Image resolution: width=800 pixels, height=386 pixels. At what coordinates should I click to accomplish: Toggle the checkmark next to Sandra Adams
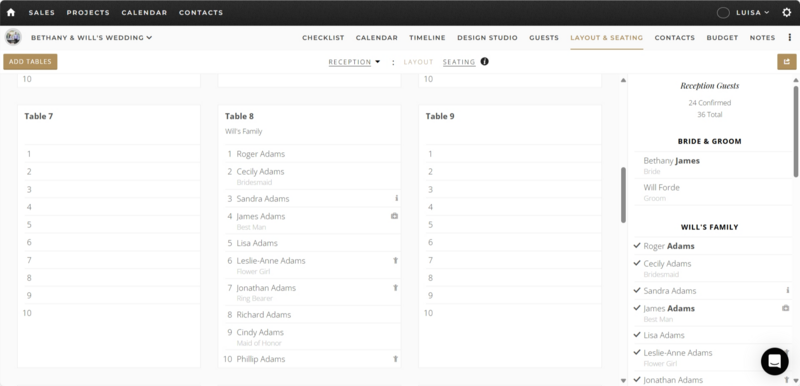(637, 290)
